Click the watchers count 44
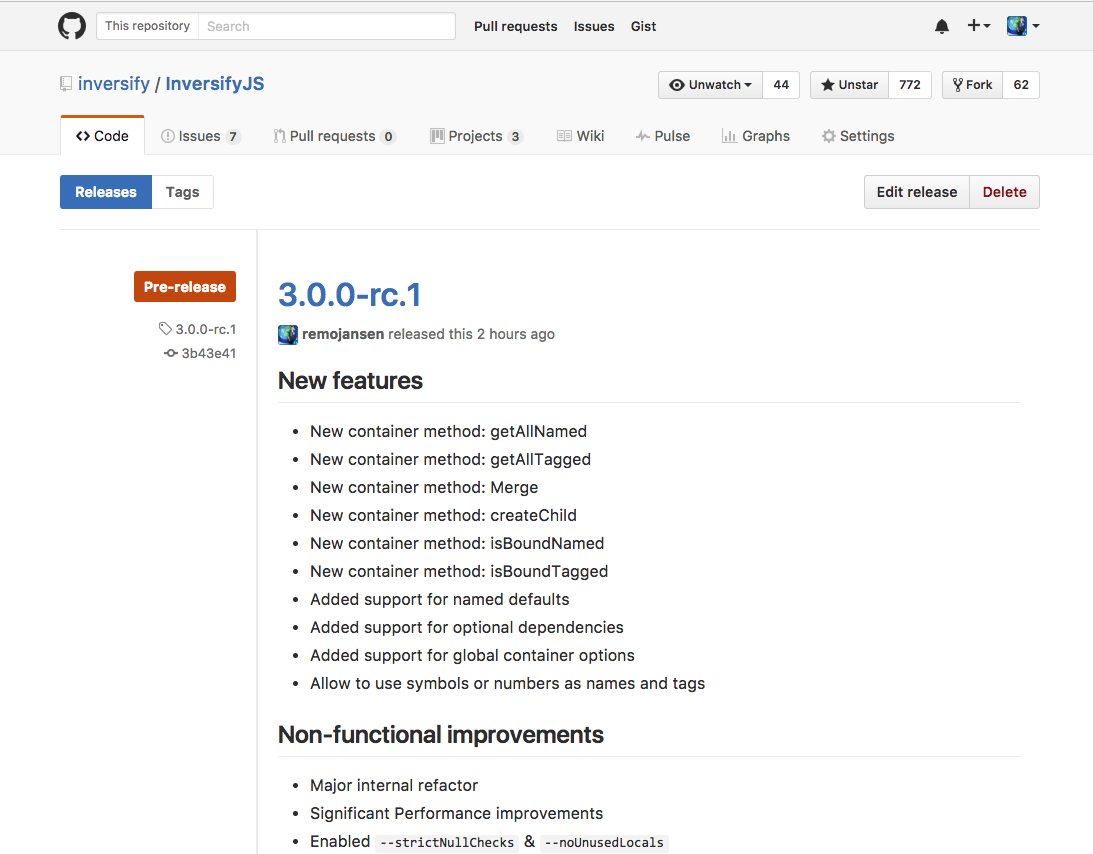Viewport: 1093px width, 854px height. pyautogui.click(x=781, y=85)
